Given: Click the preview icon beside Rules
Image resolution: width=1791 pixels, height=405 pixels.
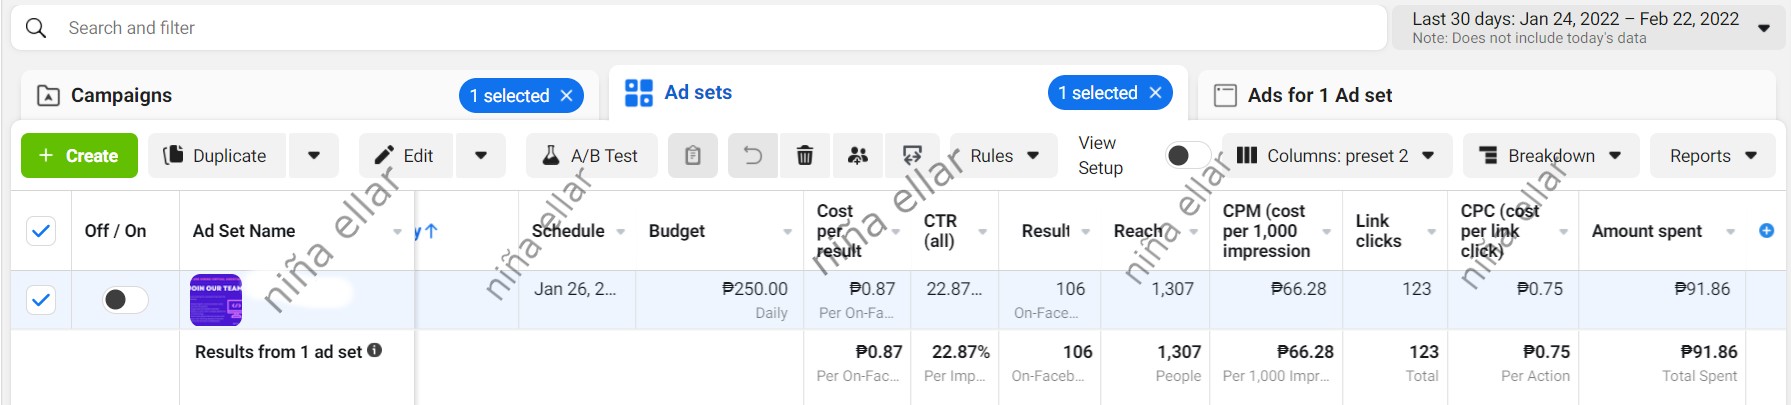Looking at the screenshot, I should [x=912, y=155].
